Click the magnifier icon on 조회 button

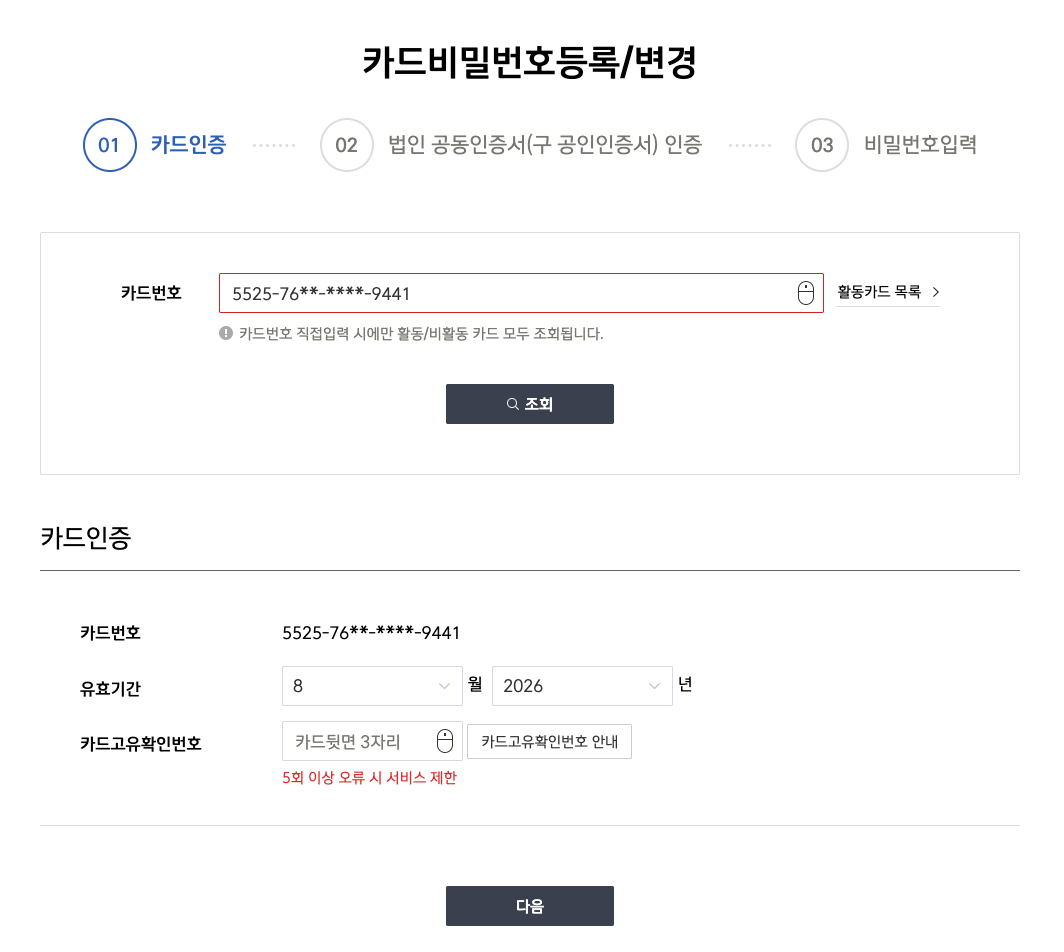click(513, 404)
